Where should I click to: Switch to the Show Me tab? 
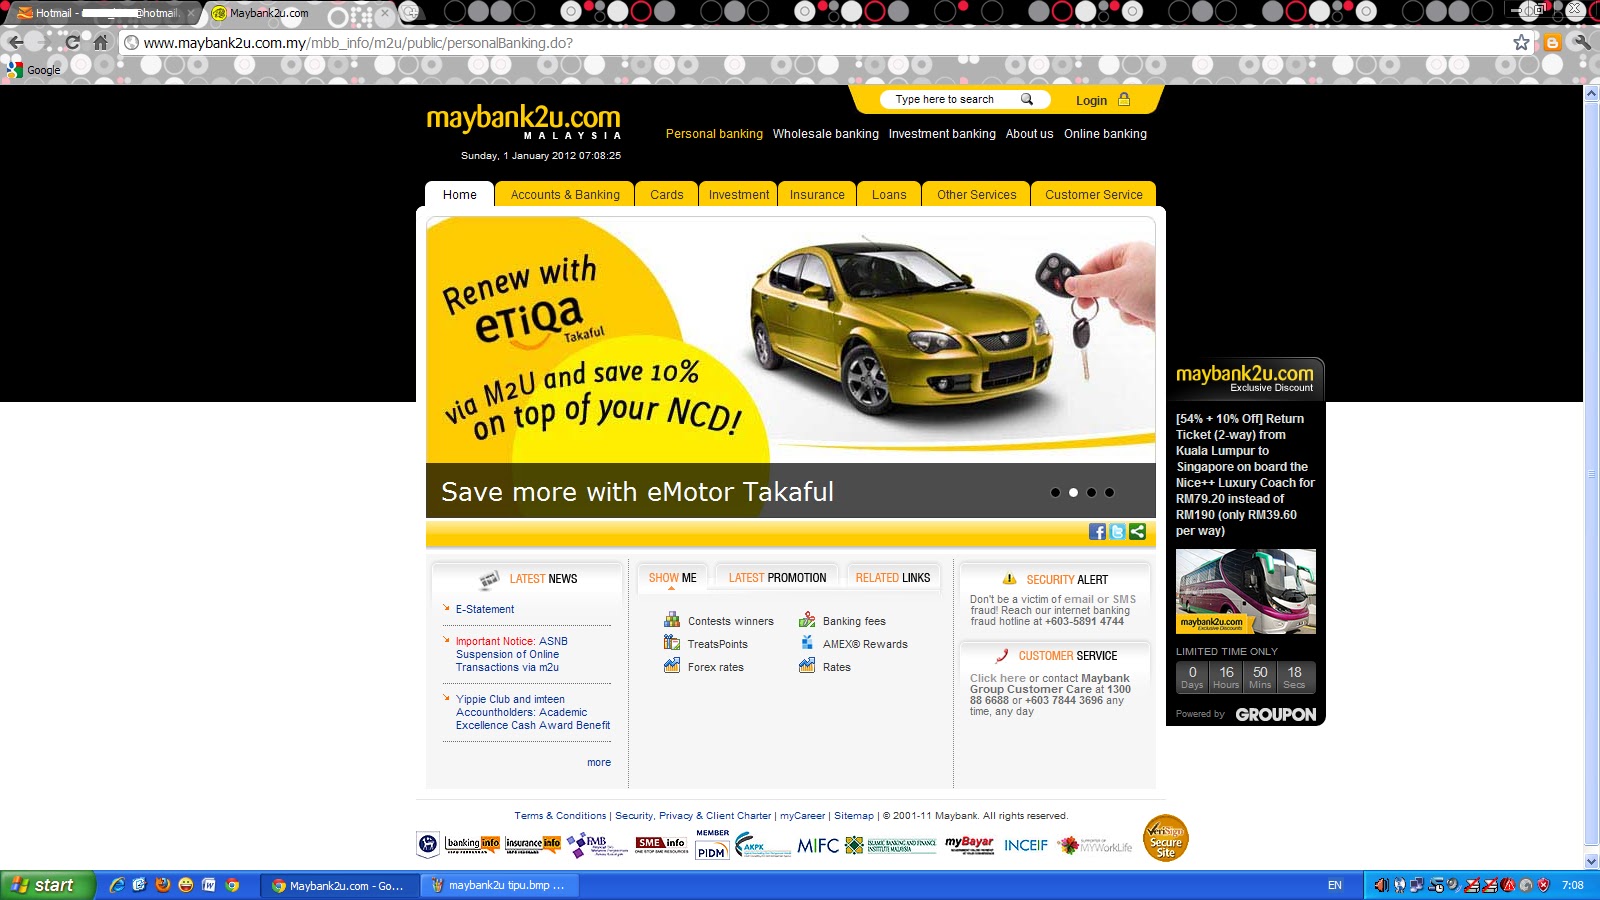tap(673, 578)
